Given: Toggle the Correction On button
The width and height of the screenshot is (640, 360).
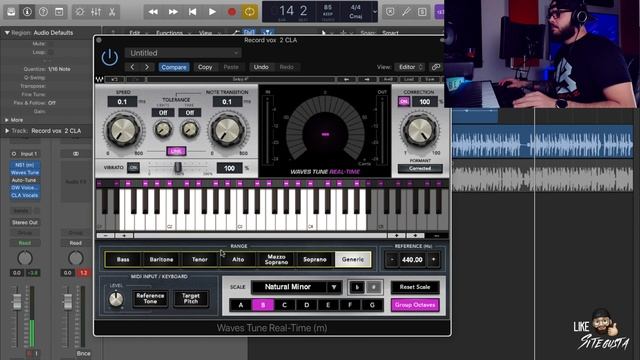Looking at the screenshot, I should [404, 102].
